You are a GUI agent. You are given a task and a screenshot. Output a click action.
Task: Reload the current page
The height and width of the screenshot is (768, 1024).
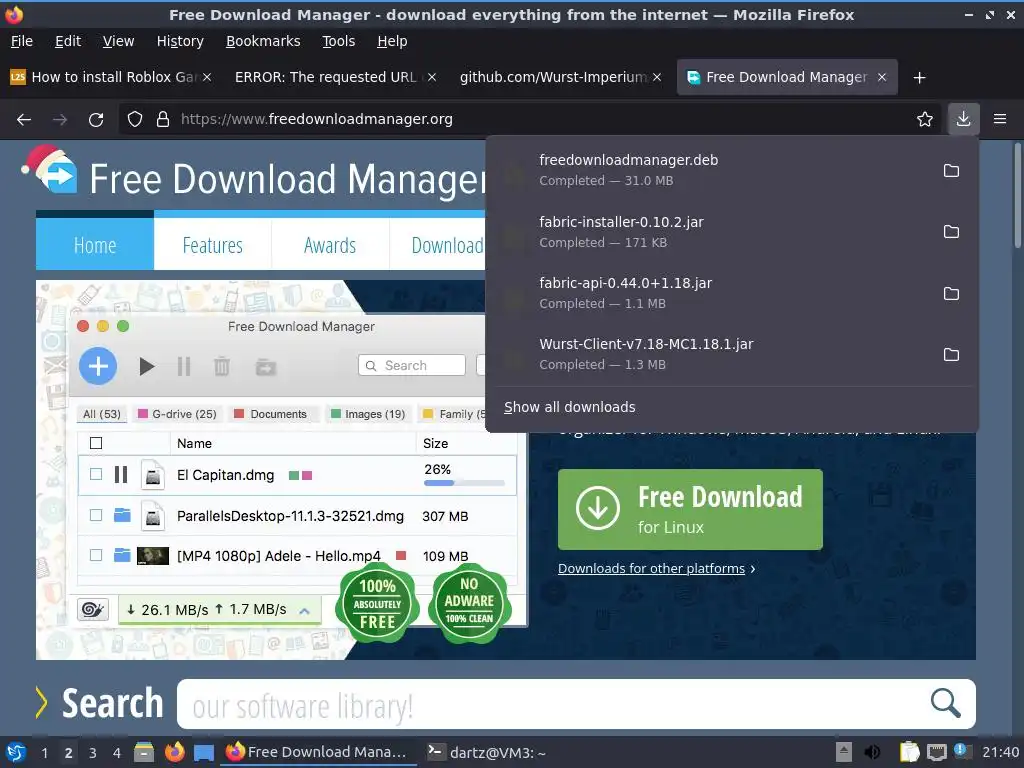point(96,120)
